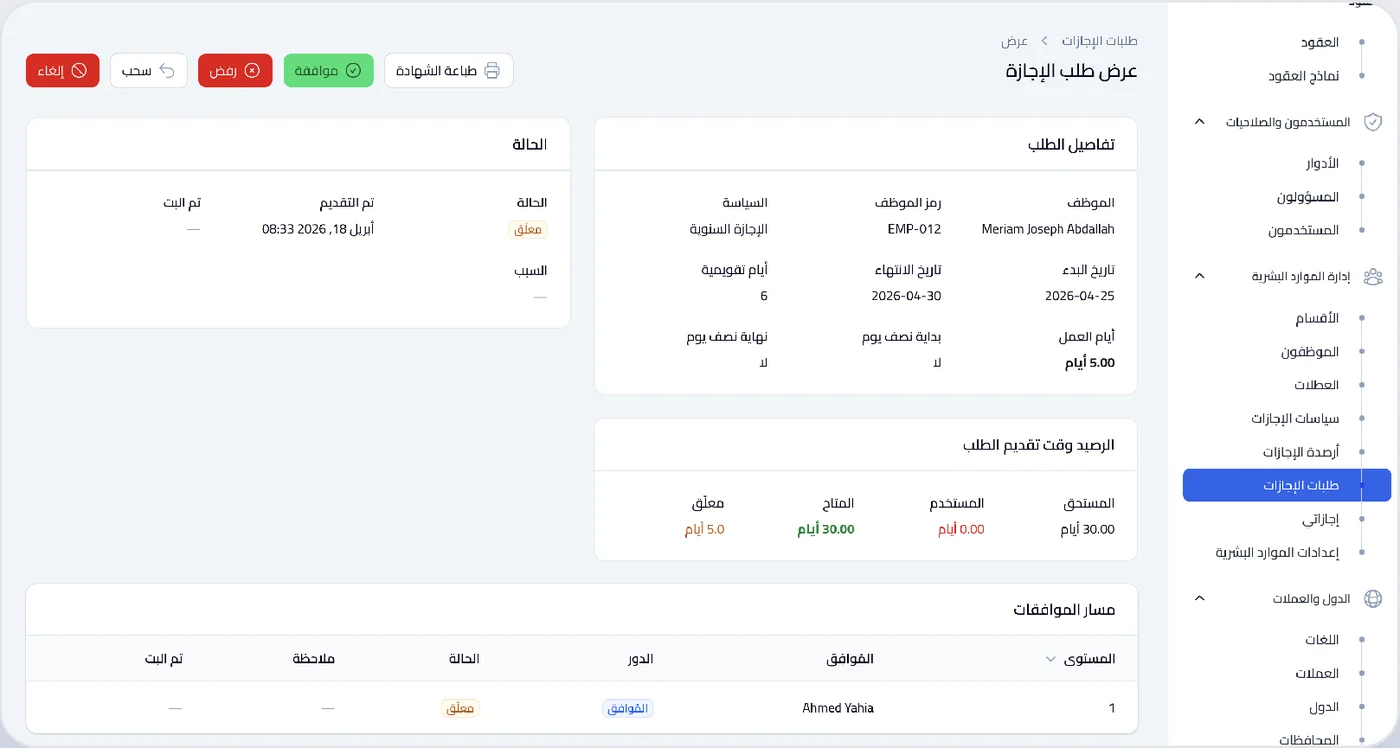Click معلّق badge in approvals table row
Screen dimensions: 1400x748
461,708
